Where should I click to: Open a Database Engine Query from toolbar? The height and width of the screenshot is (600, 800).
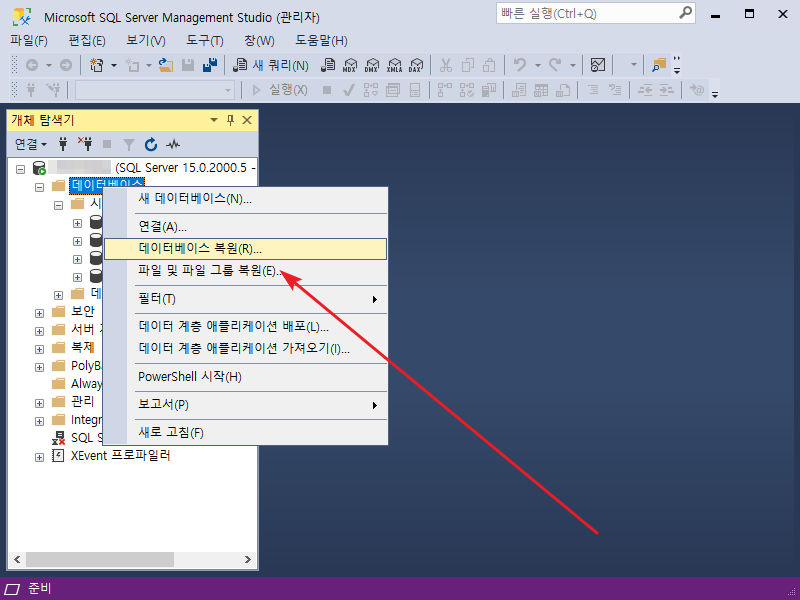pyautogui.click(x=328, y=65)
